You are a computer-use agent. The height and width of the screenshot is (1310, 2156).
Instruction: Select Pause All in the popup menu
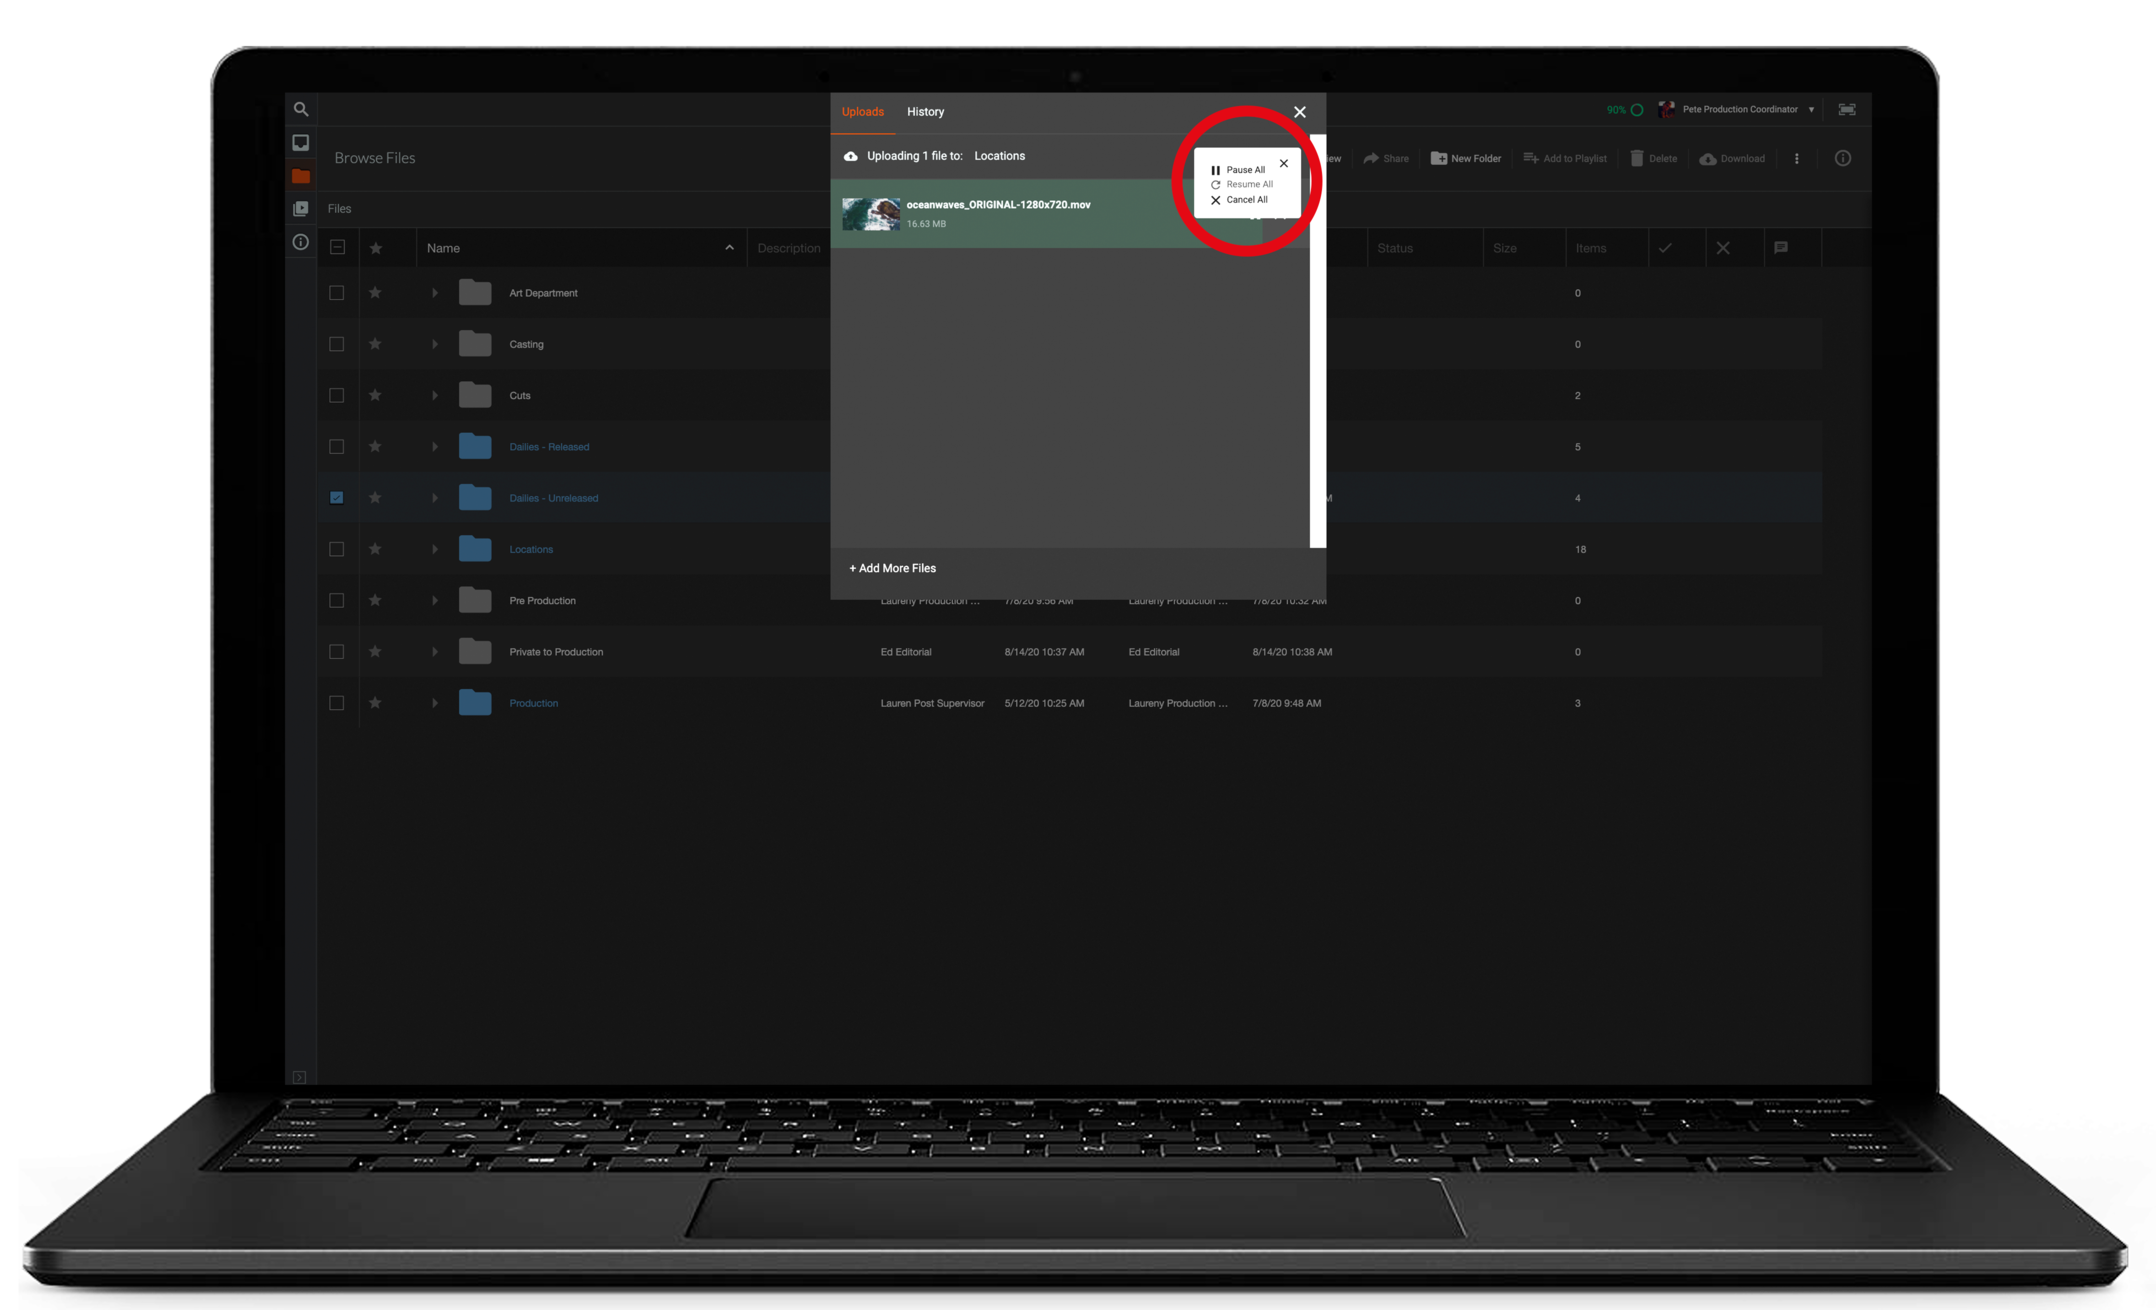(x=1244, y=170)
